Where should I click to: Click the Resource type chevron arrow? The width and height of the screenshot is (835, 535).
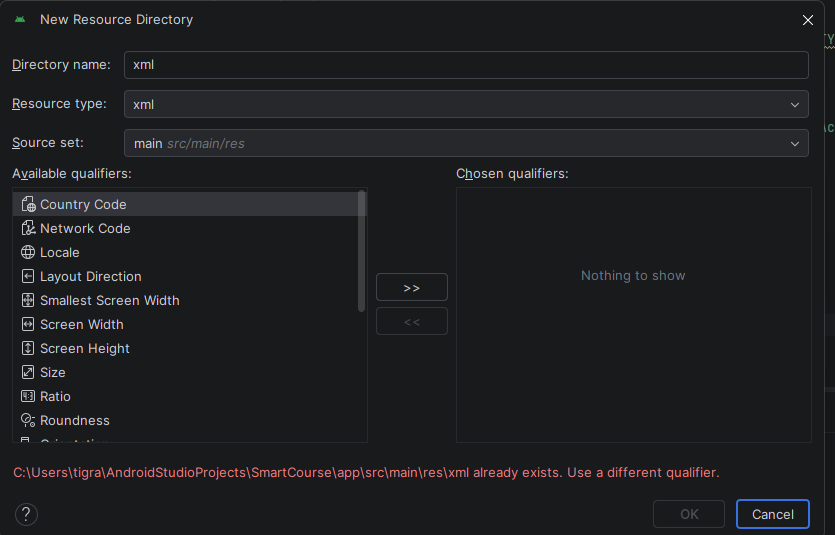click(x=795, y=104)
